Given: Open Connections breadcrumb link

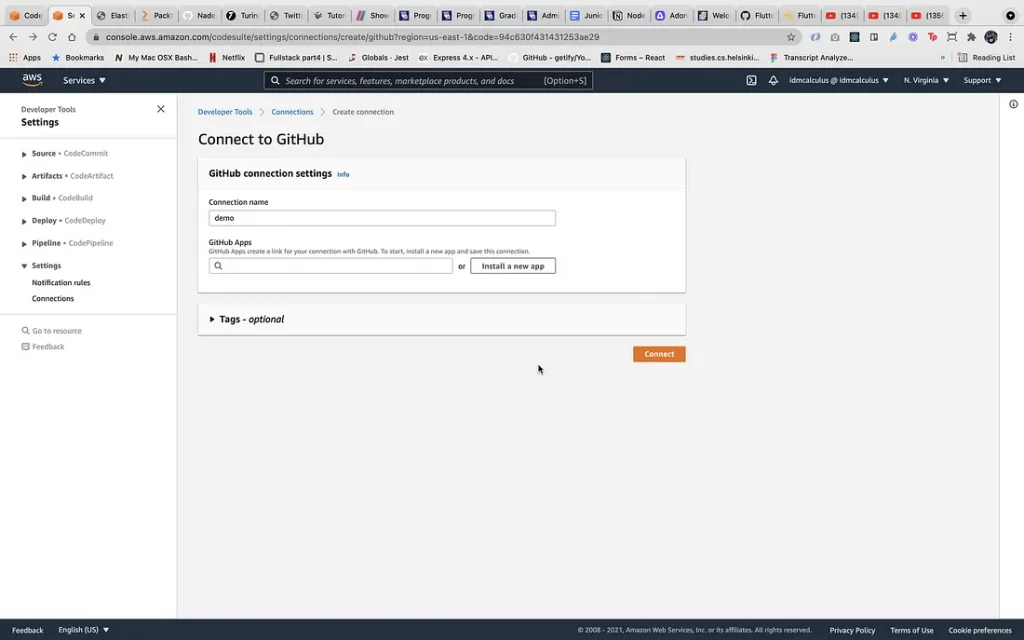Looking at the screenshot, I should [292, 112].
